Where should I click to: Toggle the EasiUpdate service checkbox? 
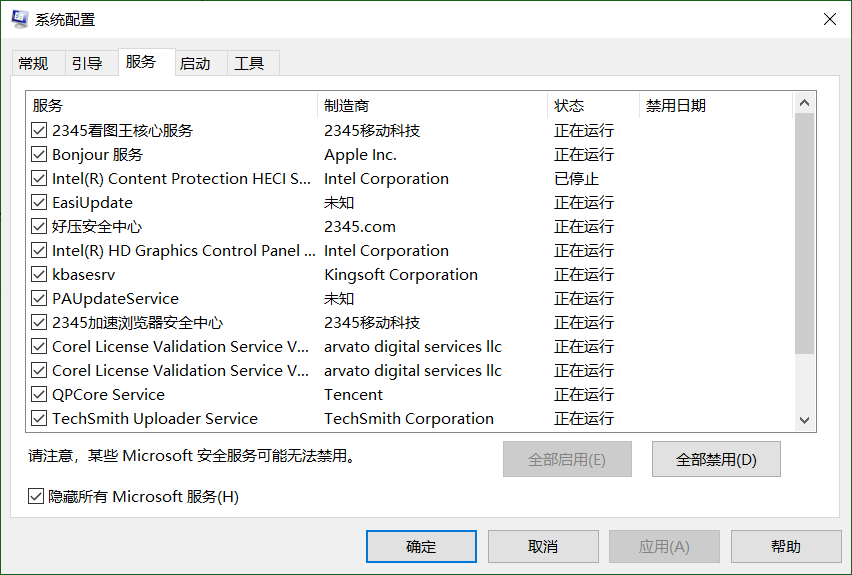tap(39, 202)
